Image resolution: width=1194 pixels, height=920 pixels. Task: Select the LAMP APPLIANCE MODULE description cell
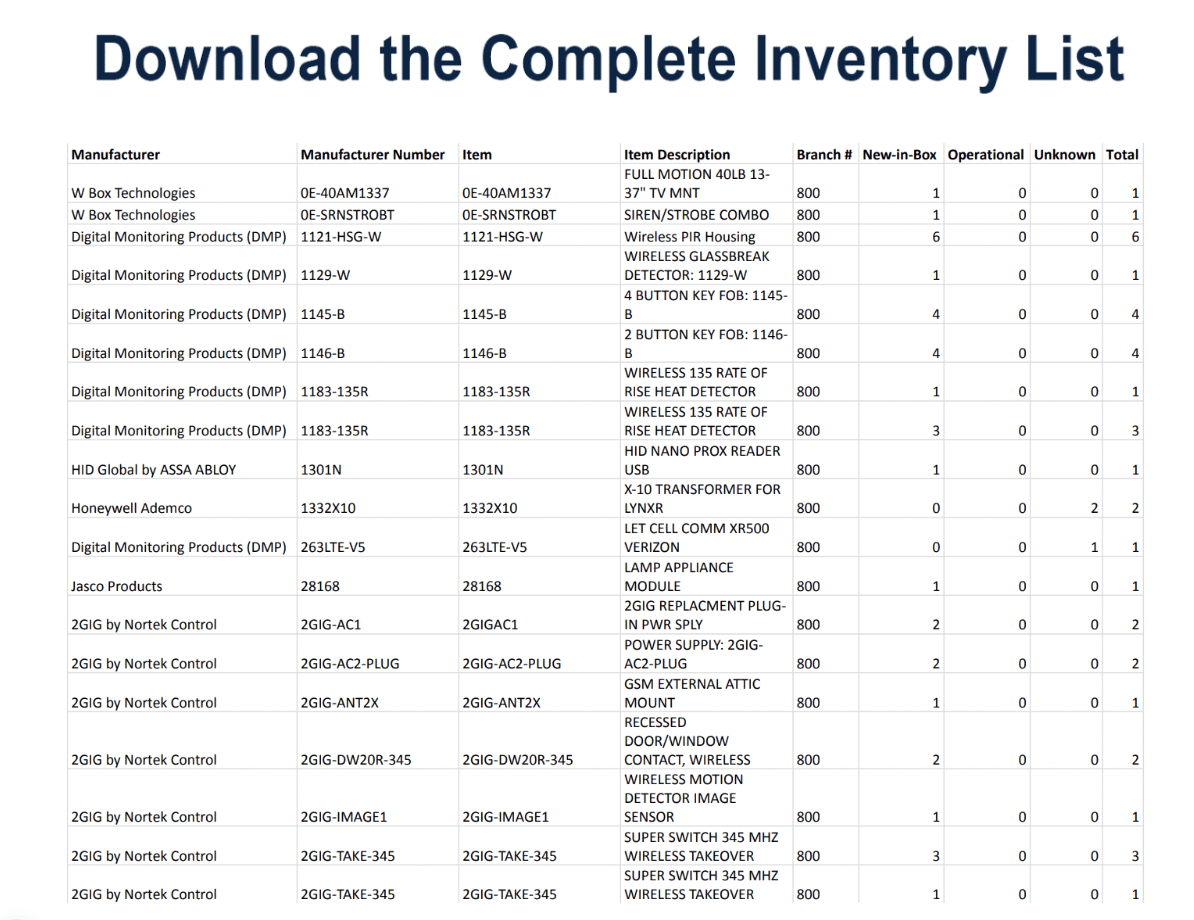[x=678, y=577]
